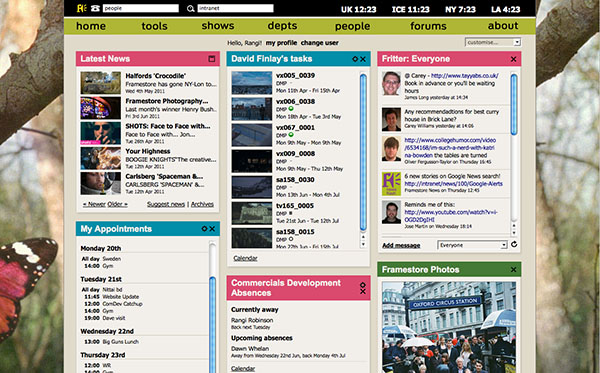This screenshot has height=373, width=600.
Task: Open the news Archives link
Action: 202,204
